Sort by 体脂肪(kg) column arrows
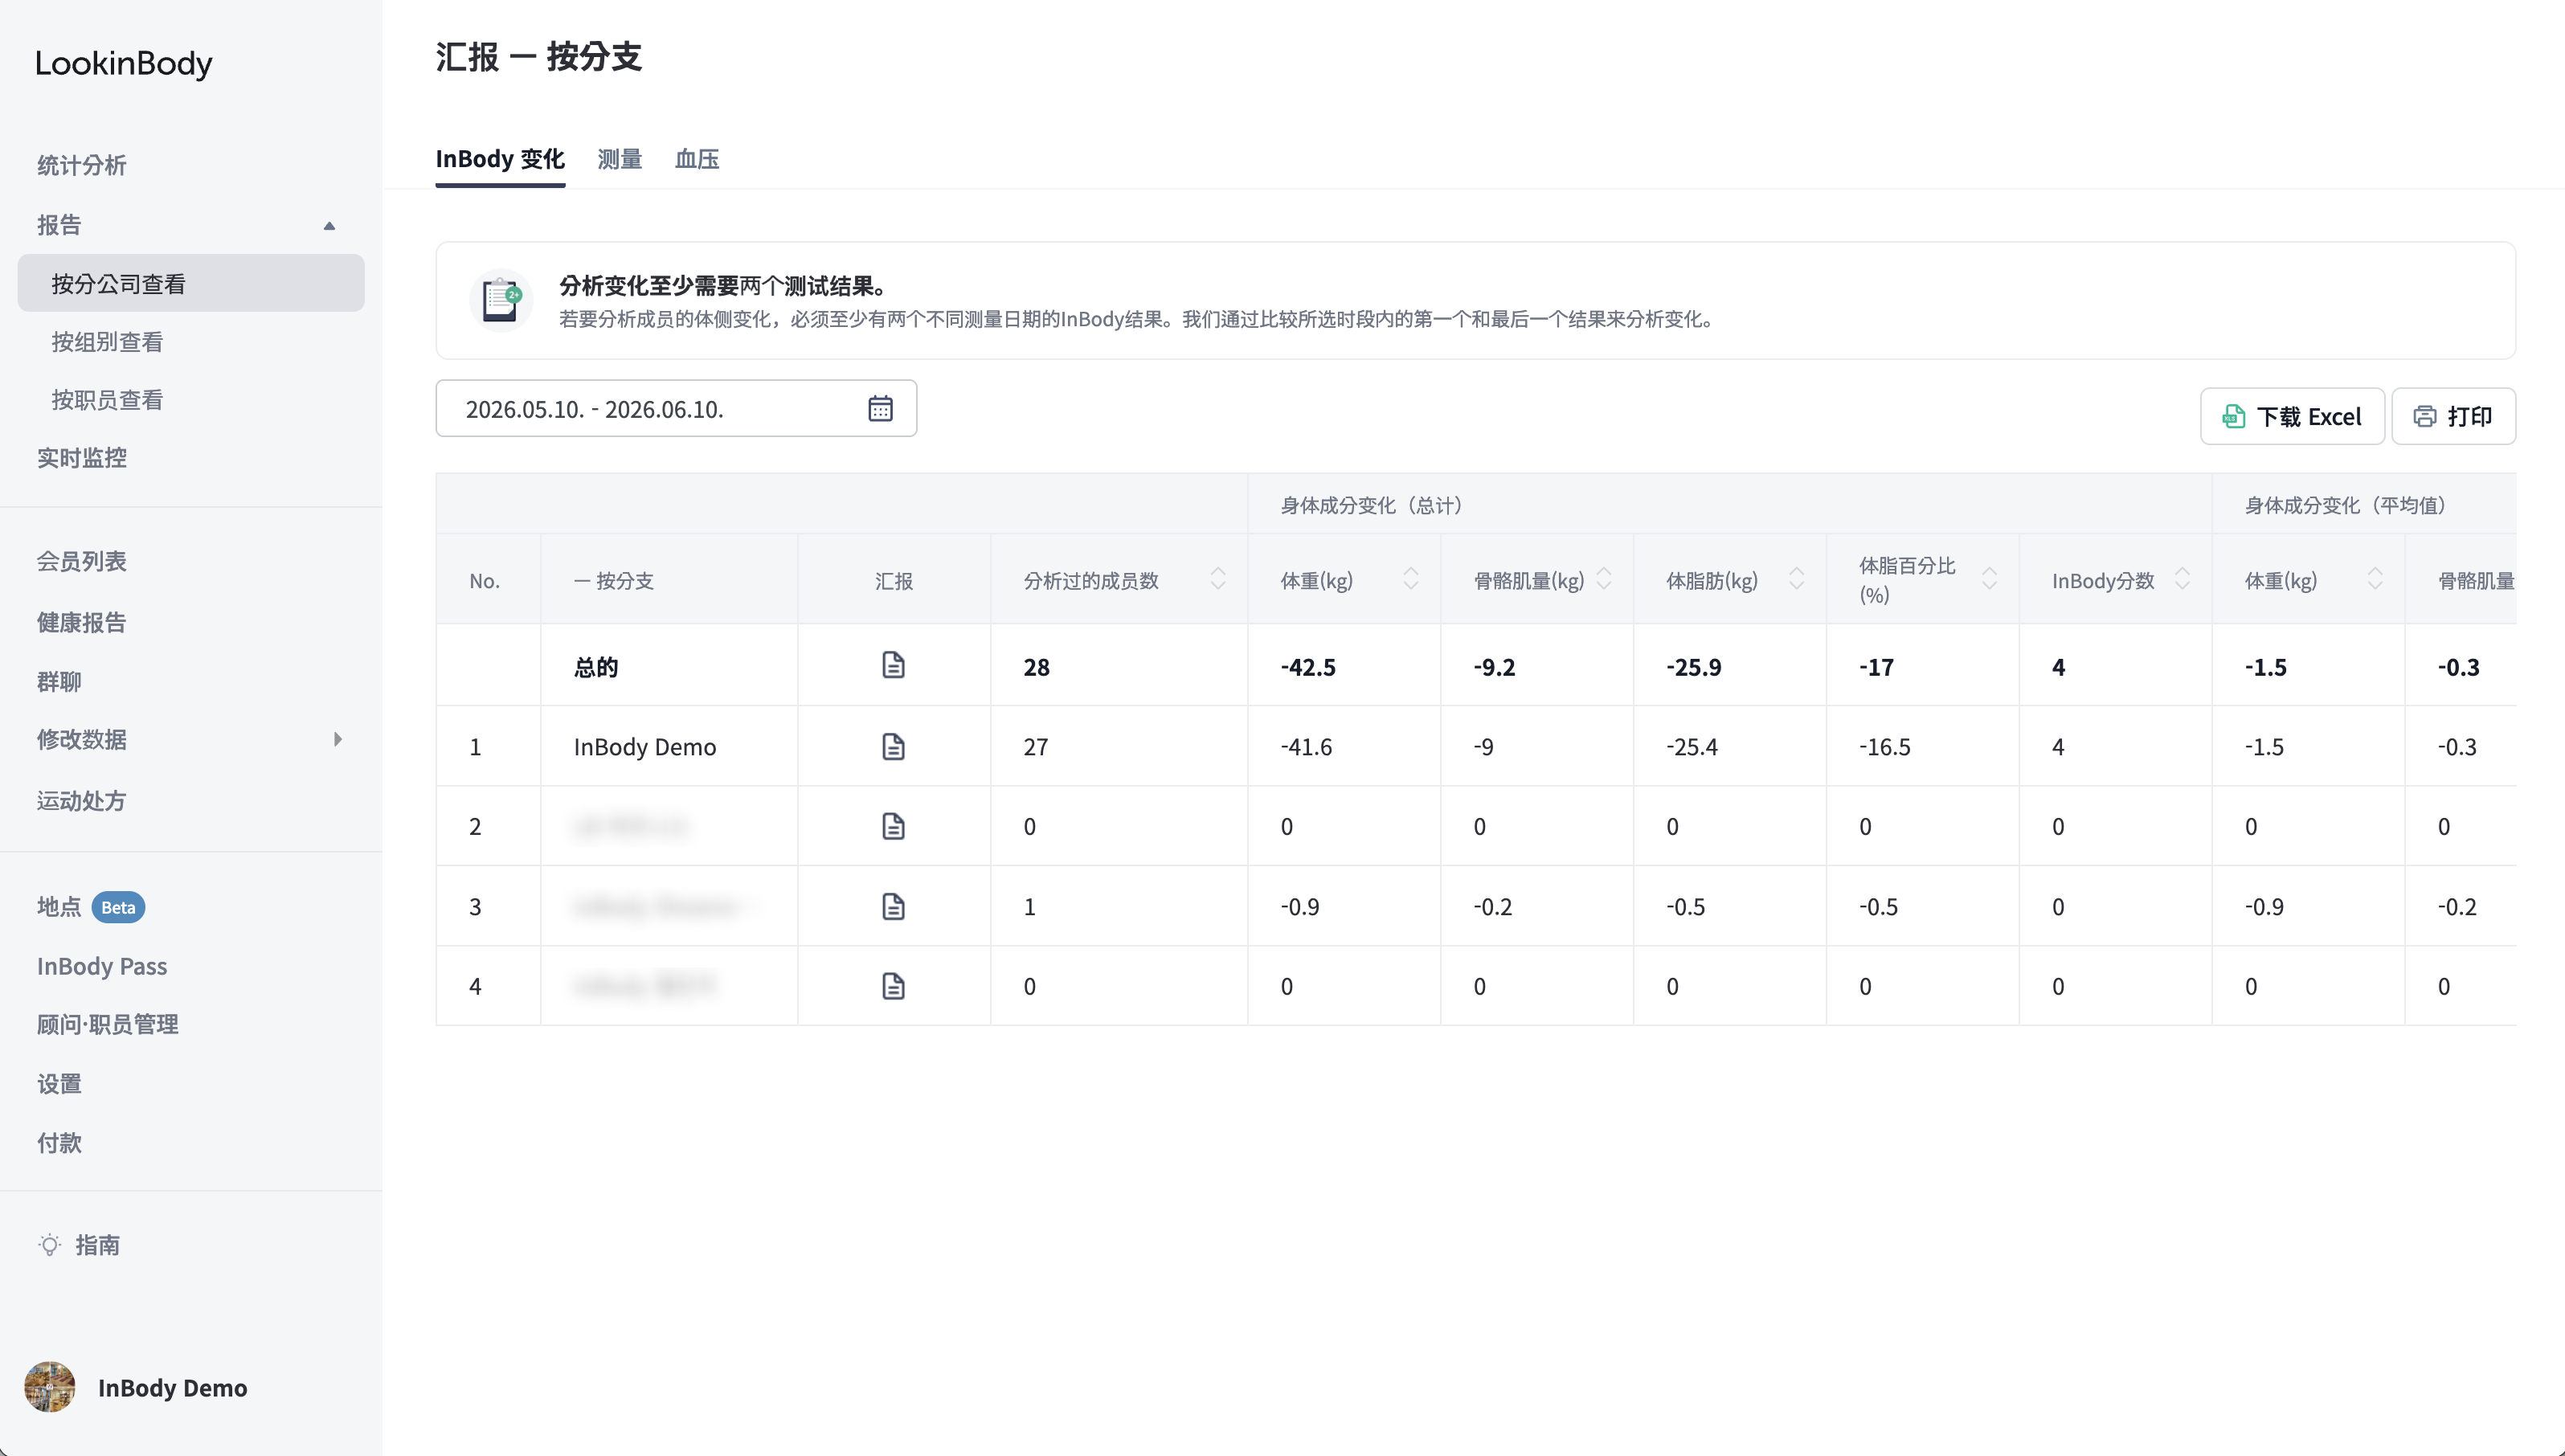 tap(1796, 579)
